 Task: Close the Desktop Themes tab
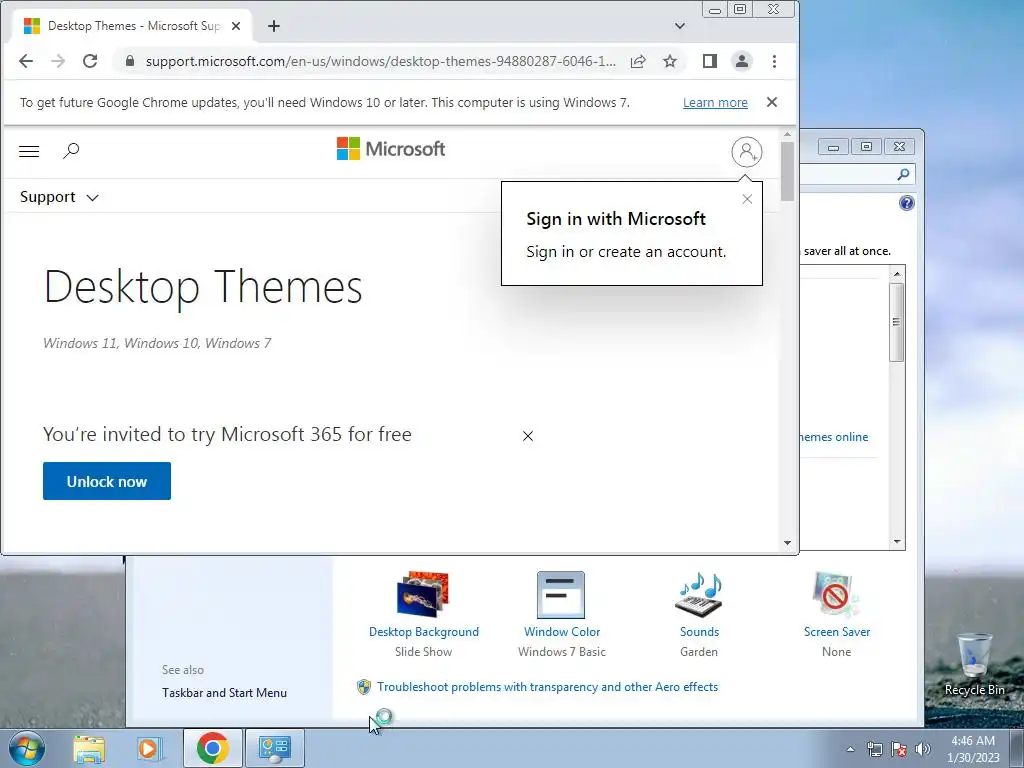pyautogui.click(x=236, y=26)
